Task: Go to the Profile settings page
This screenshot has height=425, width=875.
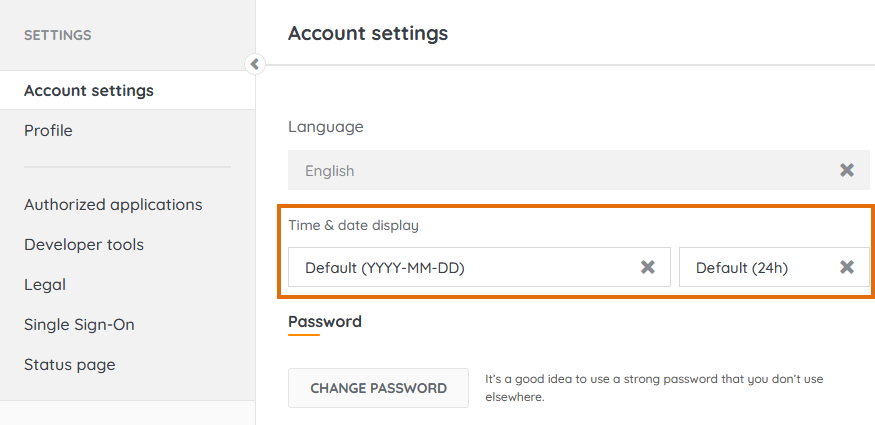Action: pyautogui.click(x=48, y=131)
